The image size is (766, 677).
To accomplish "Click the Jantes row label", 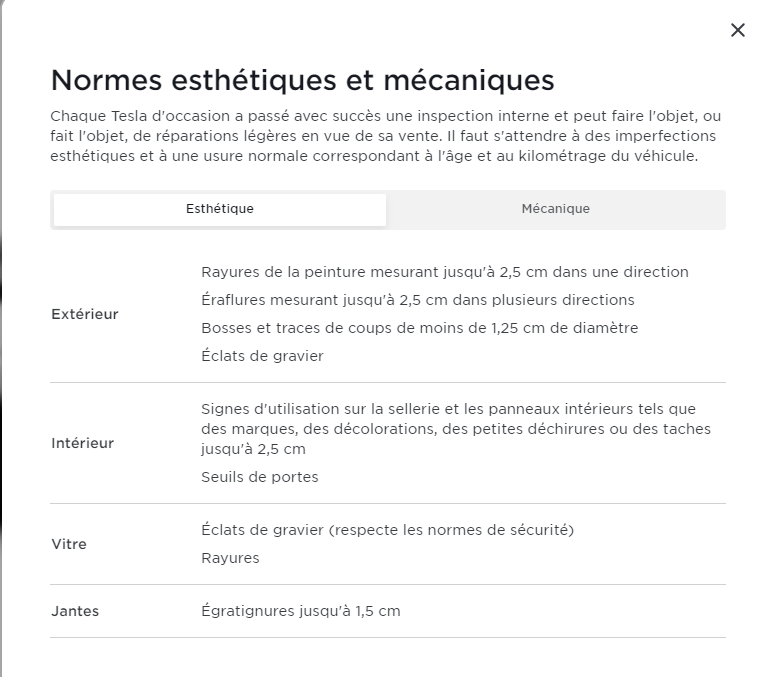I will click(x=75, y=611).
